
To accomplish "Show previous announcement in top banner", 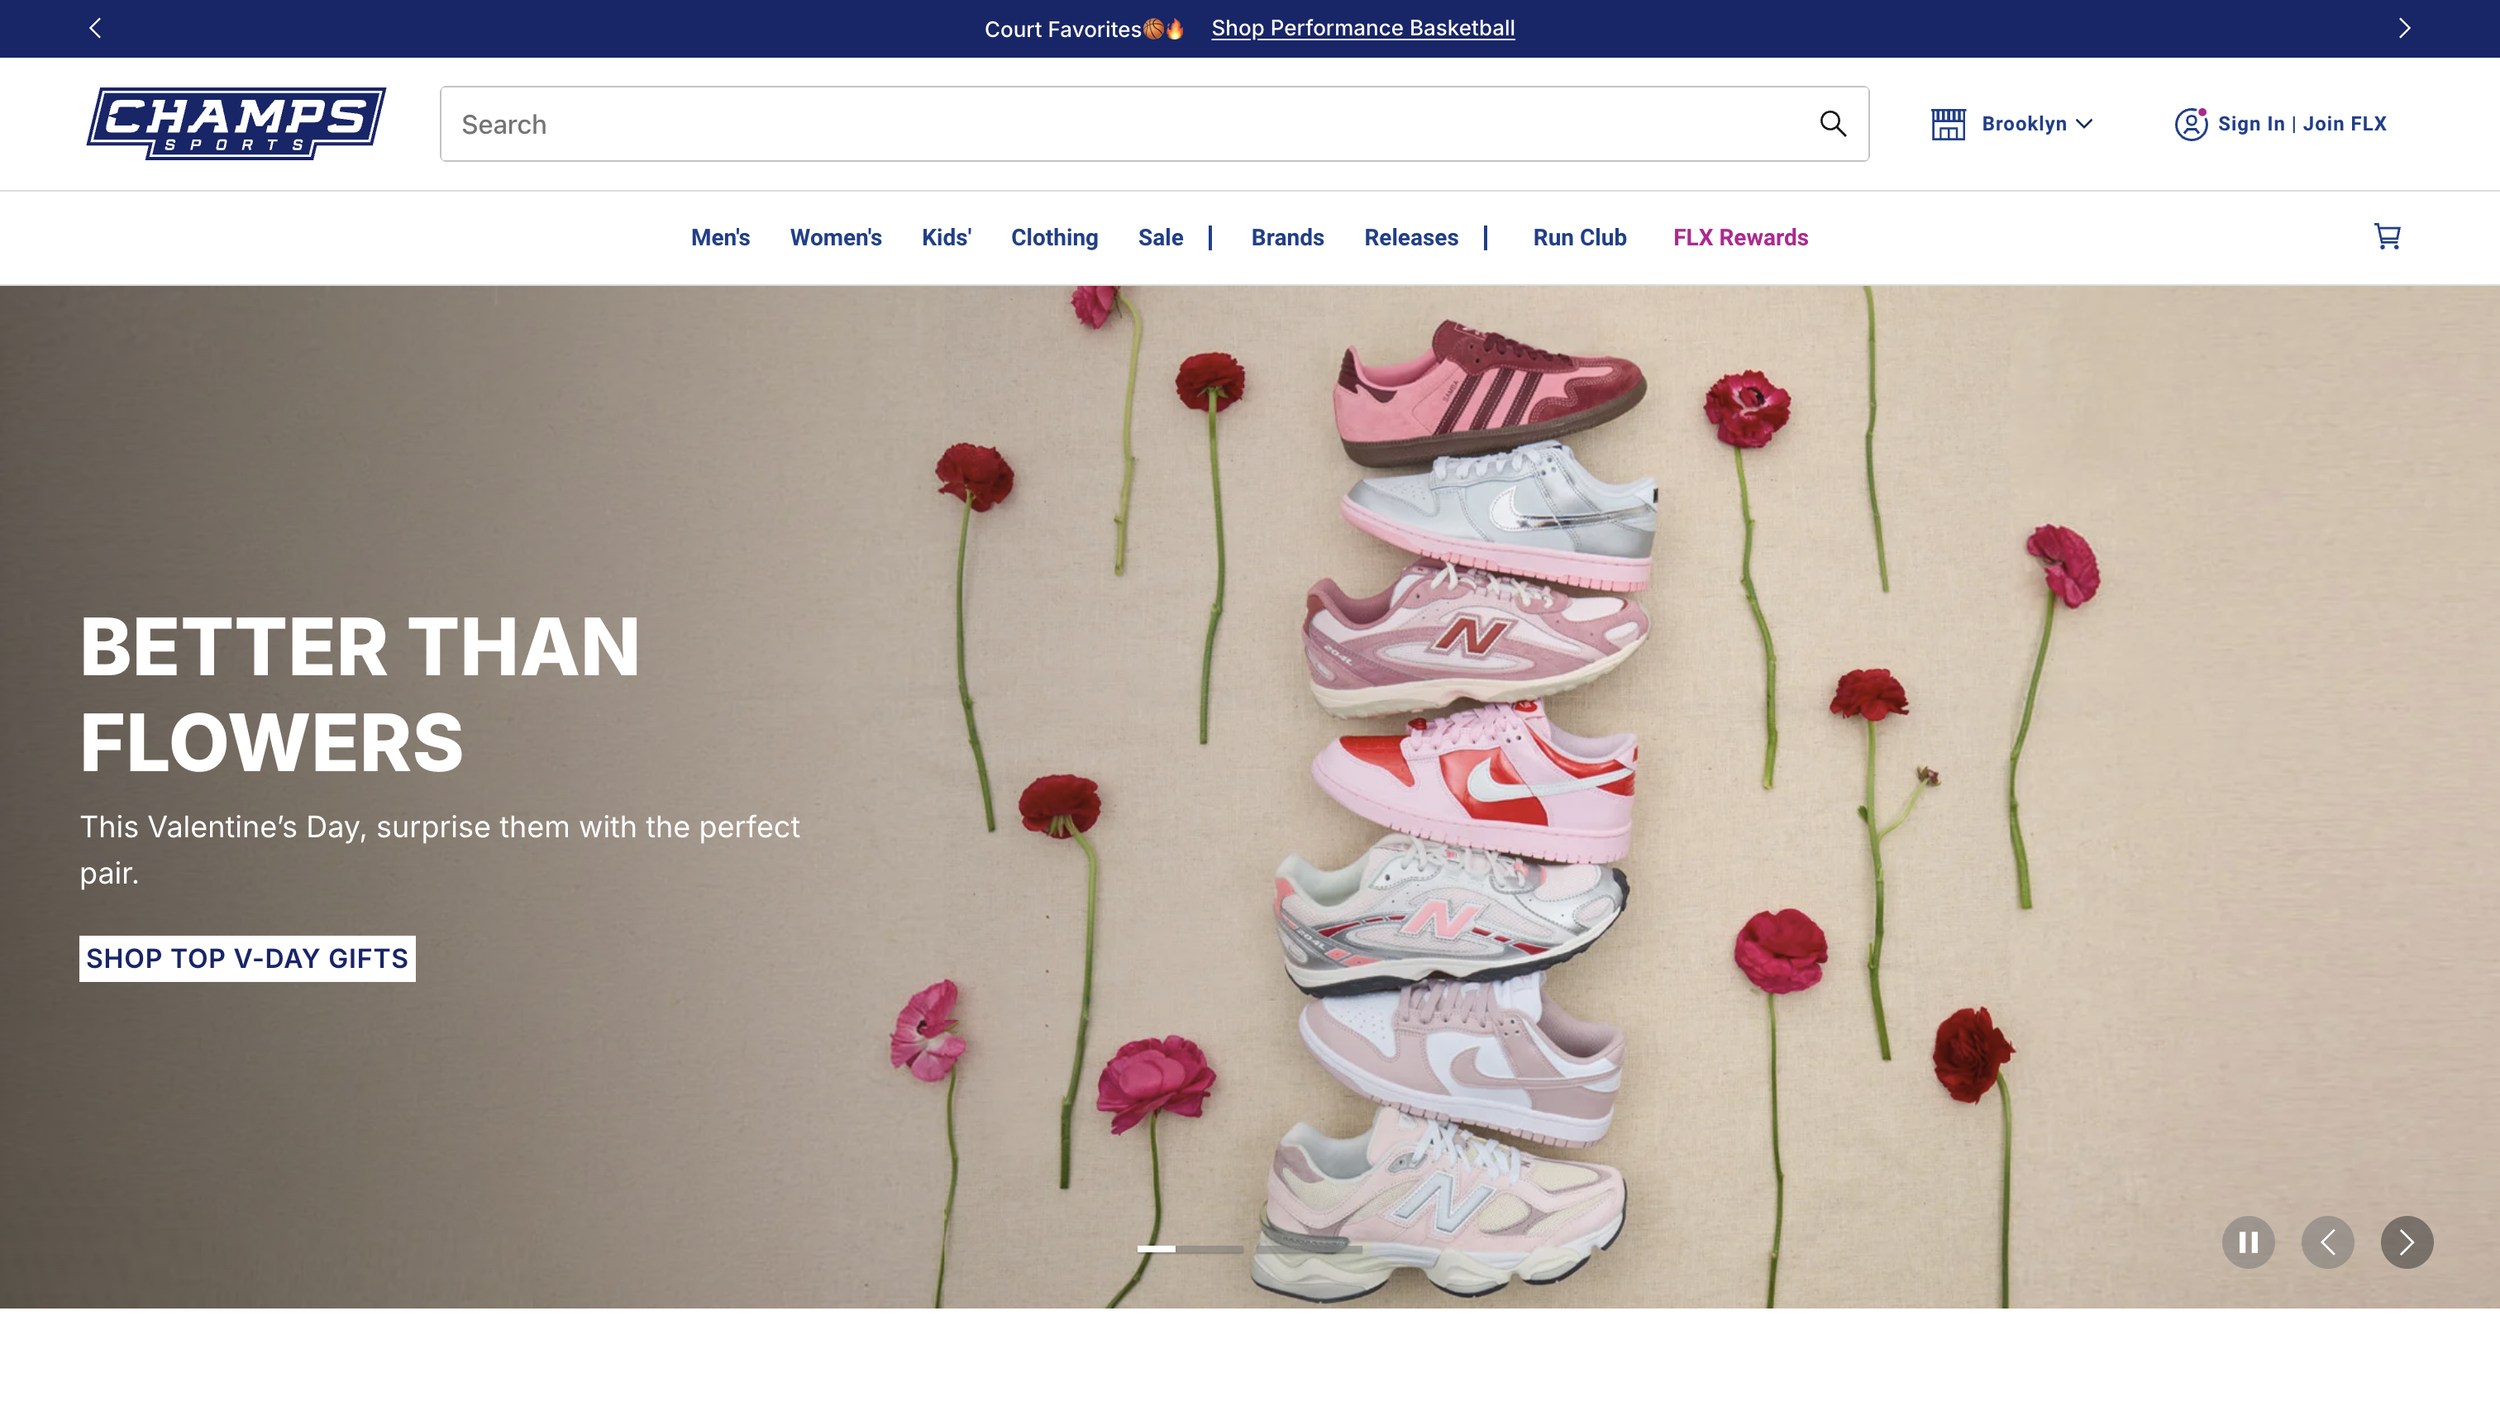I will point(95,28).
